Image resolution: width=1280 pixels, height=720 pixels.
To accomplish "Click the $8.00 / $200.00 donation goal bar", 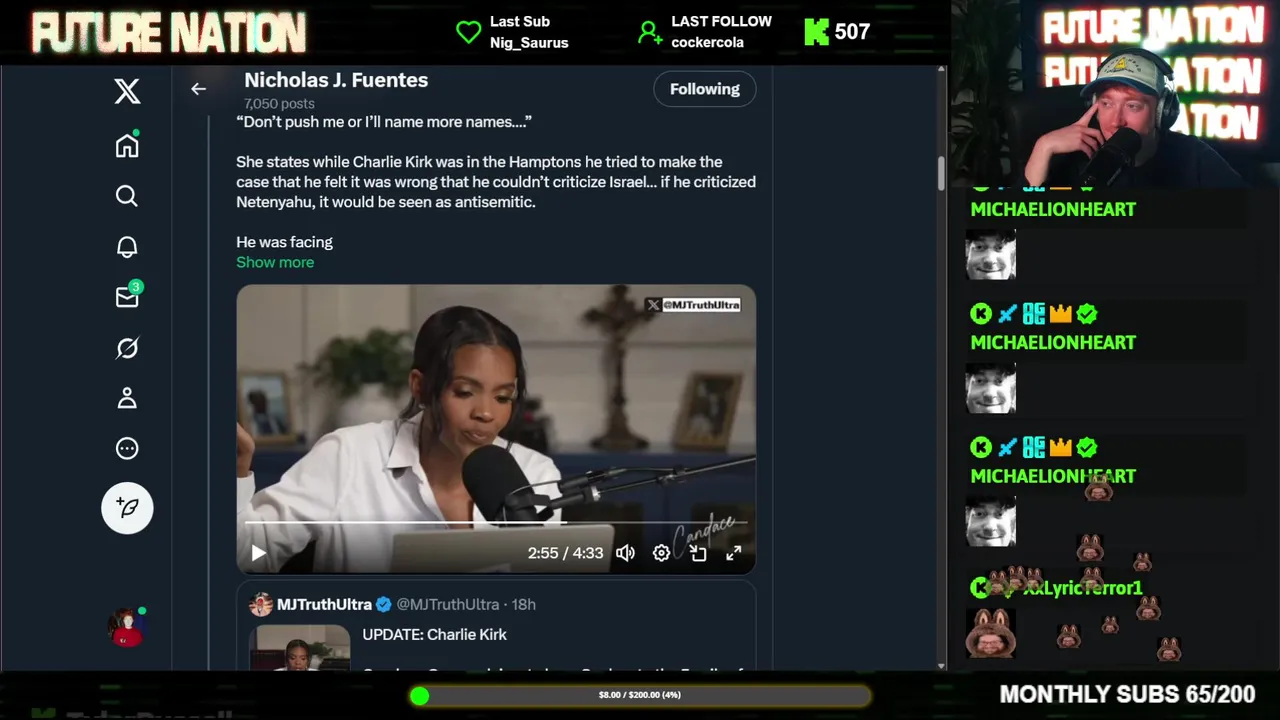I will 640,695.
